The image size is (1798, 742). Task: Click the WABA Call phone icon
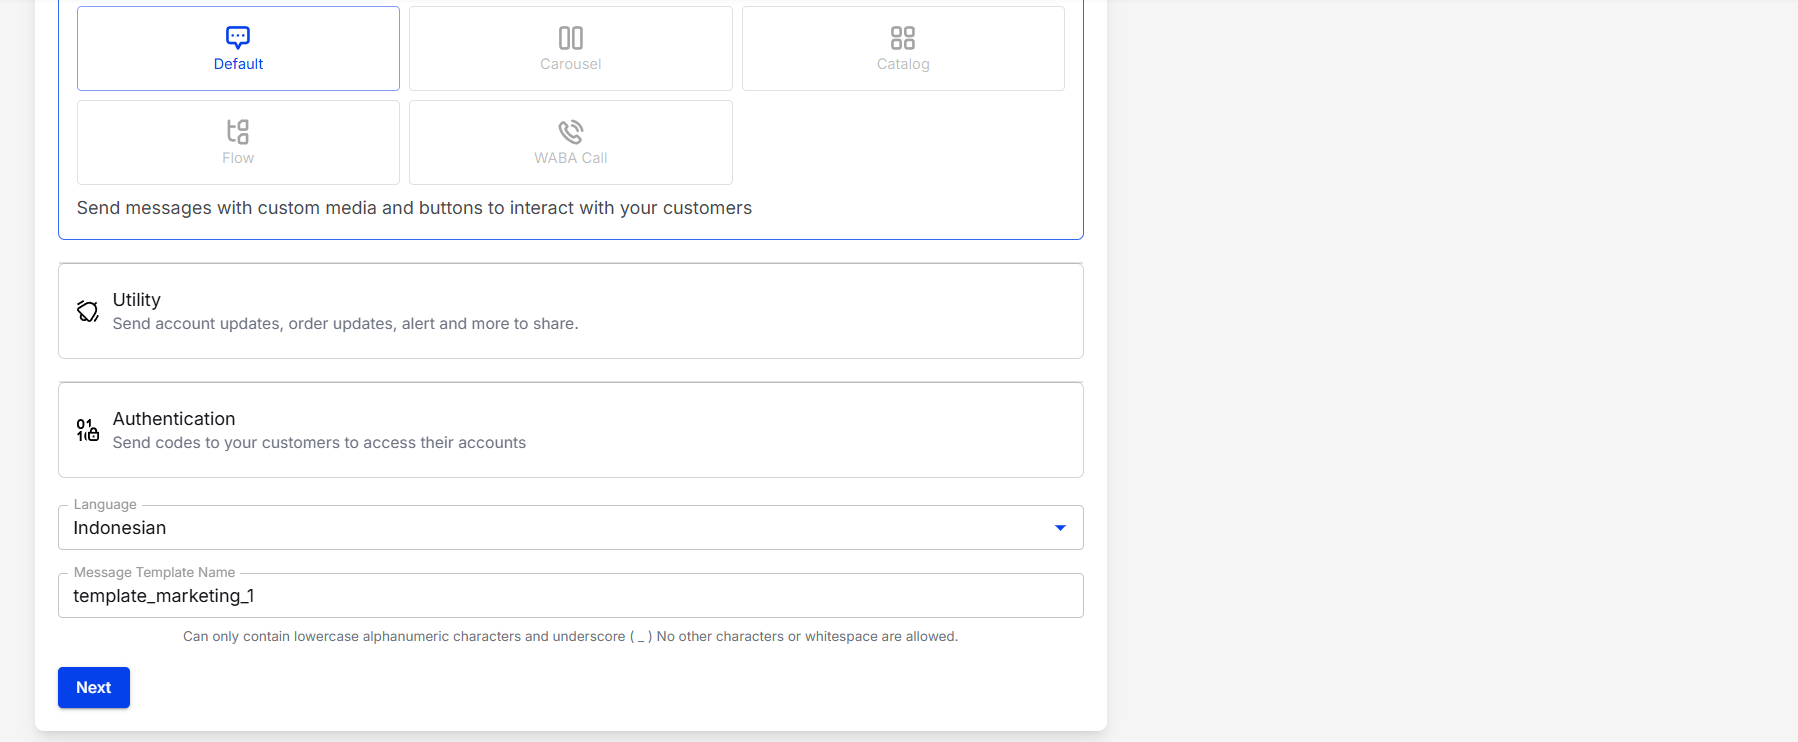571,132
